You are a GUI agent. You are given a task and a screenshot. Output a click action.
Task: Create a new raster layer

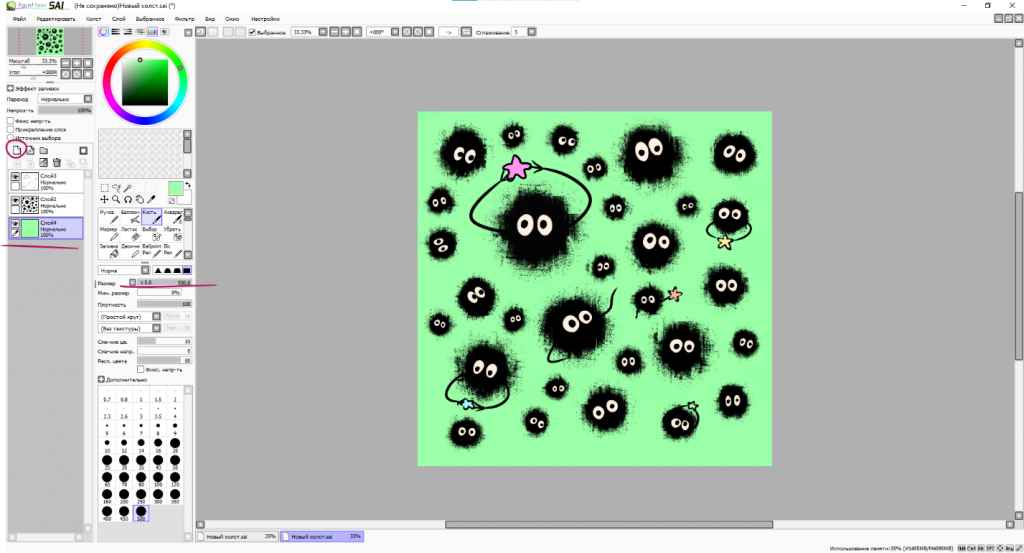(17, 150)
